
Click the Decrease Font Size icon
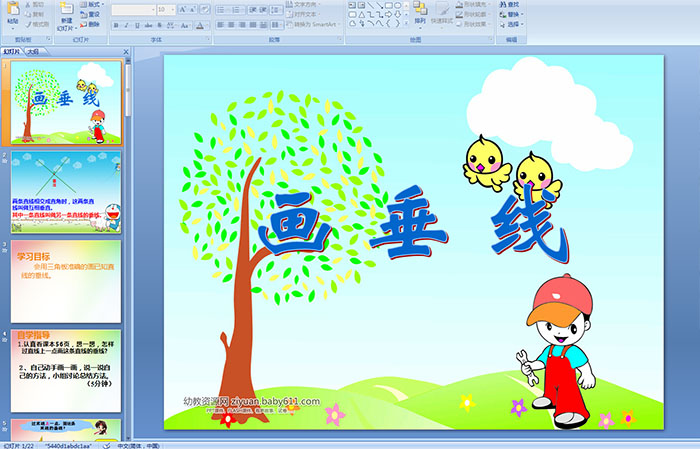[x=192, y=10]
